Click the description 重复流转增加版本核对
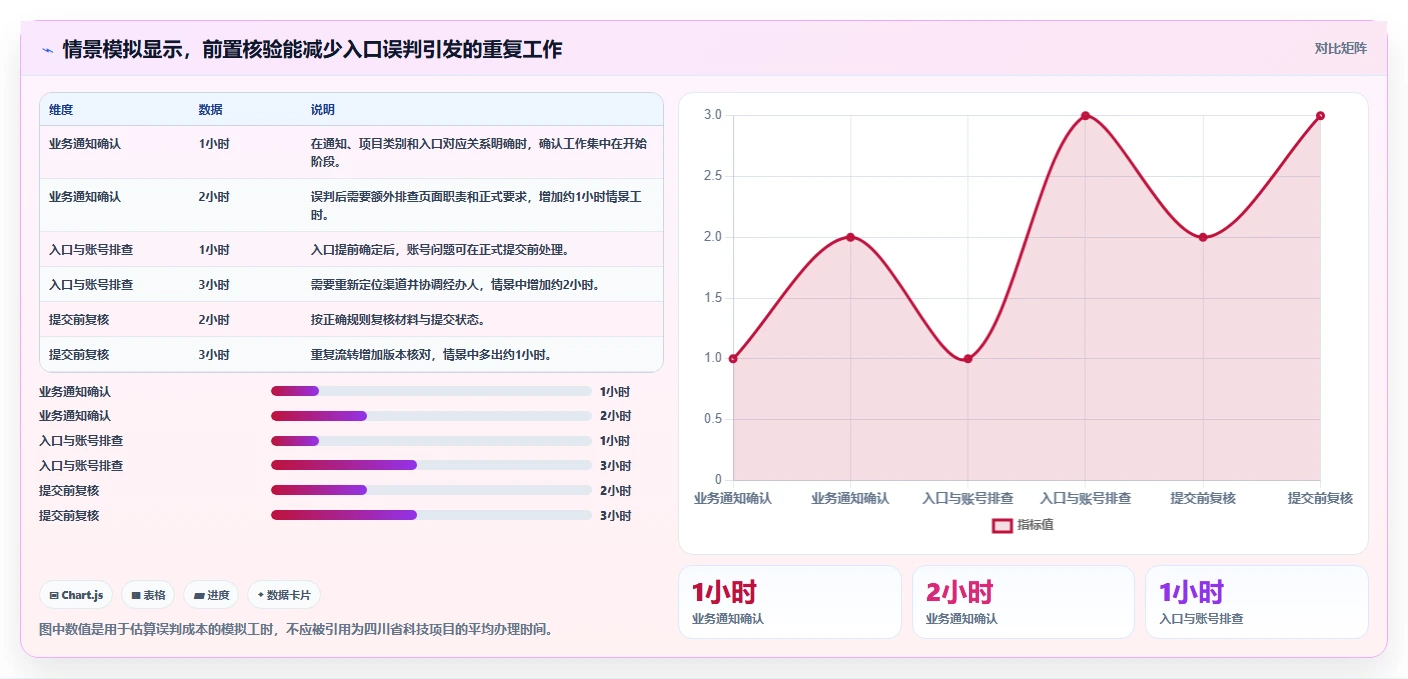This screenshot has width=1408, height=679. 431,355
